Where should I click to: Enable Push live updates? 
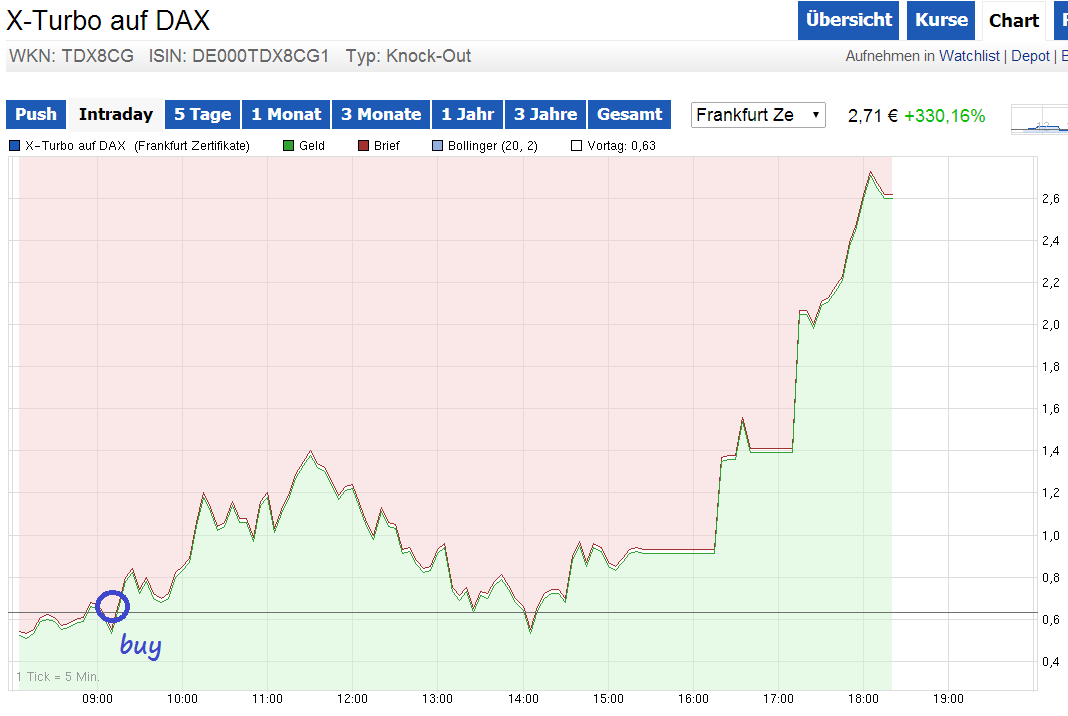click(x=35, y=114)
